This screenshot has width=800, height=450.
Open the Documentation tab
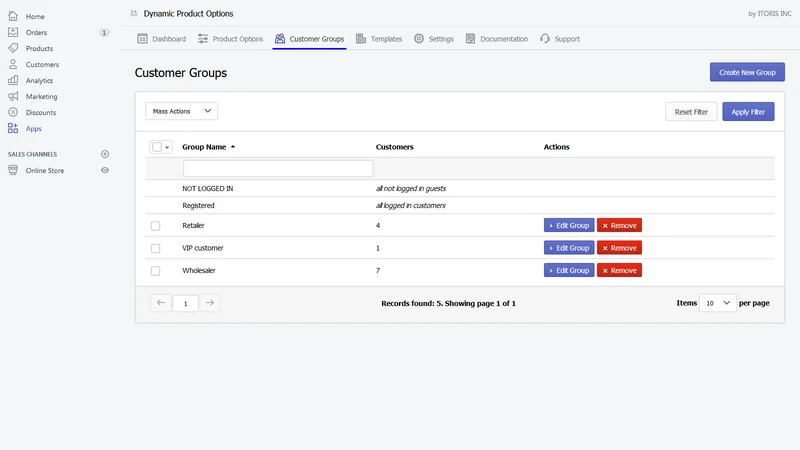coord(497,39)
